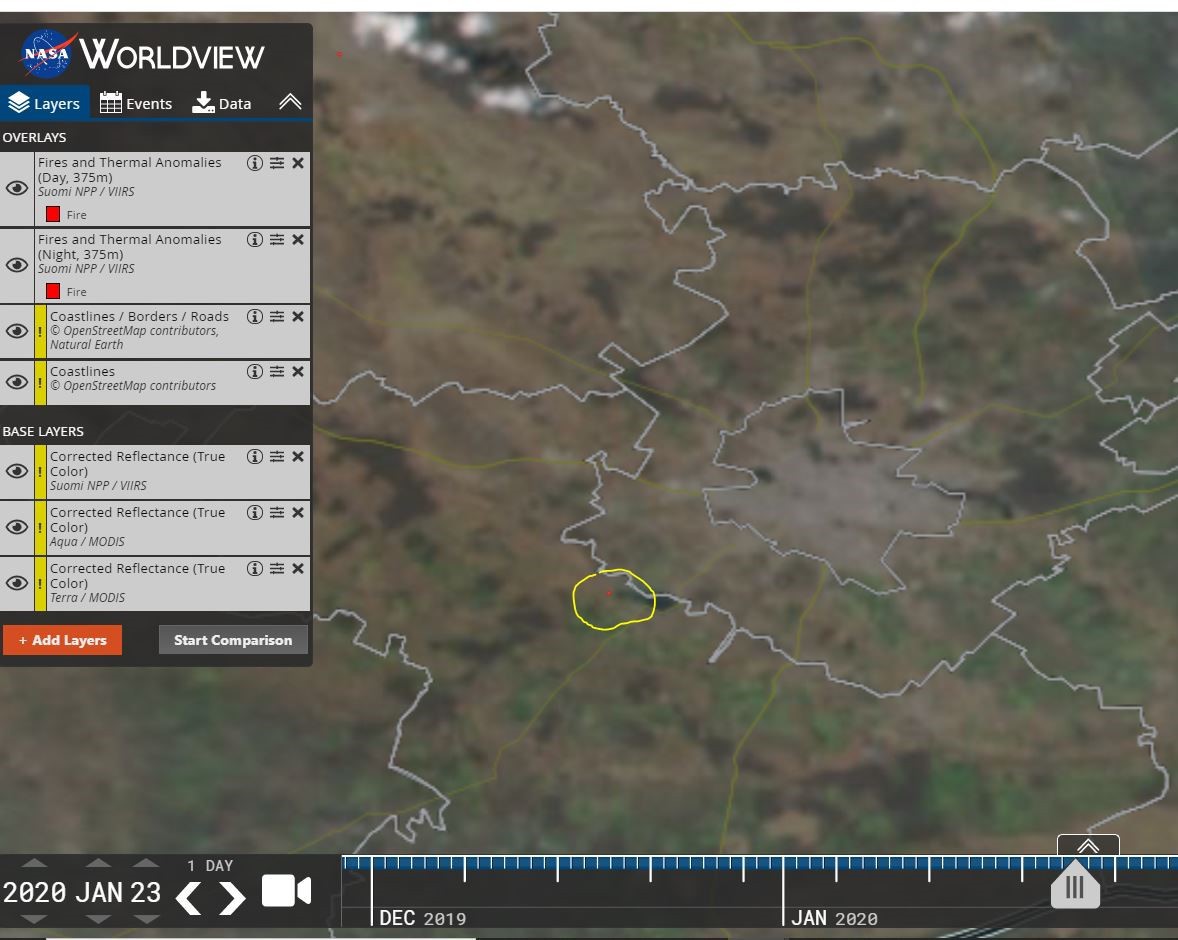Hide the Coastlines / Borders / Roads layer
Image resolution: width=1178 pixels, height=940 pixels.
click(x=17, y=331)
